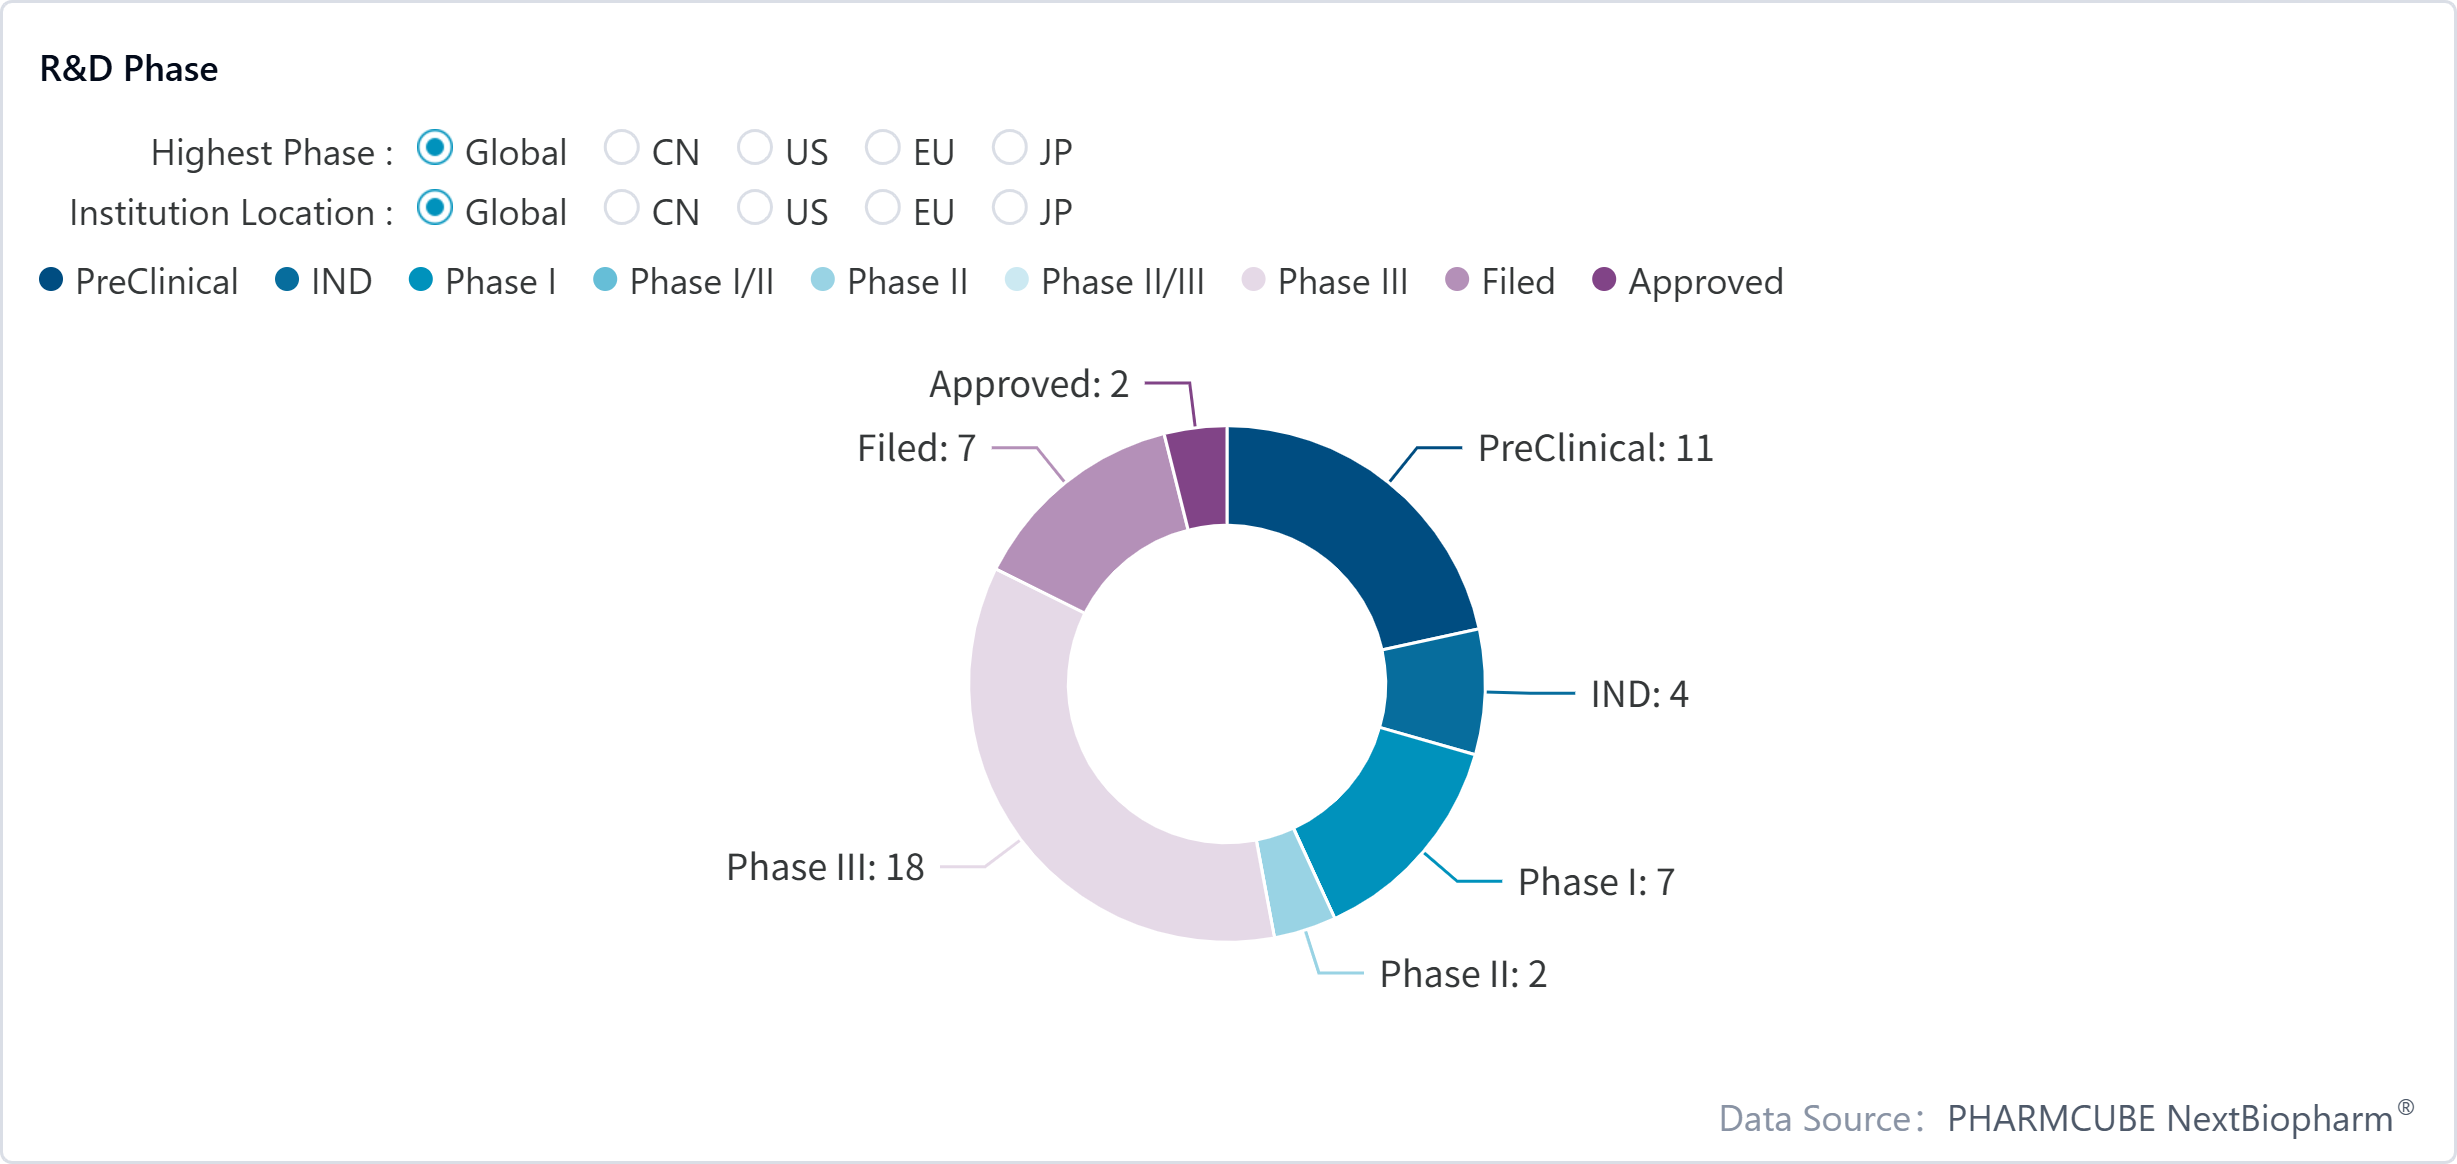Click the Filed legend marker
The height and width of the screenshot is (1164, 2457).
coord(1458,280)
